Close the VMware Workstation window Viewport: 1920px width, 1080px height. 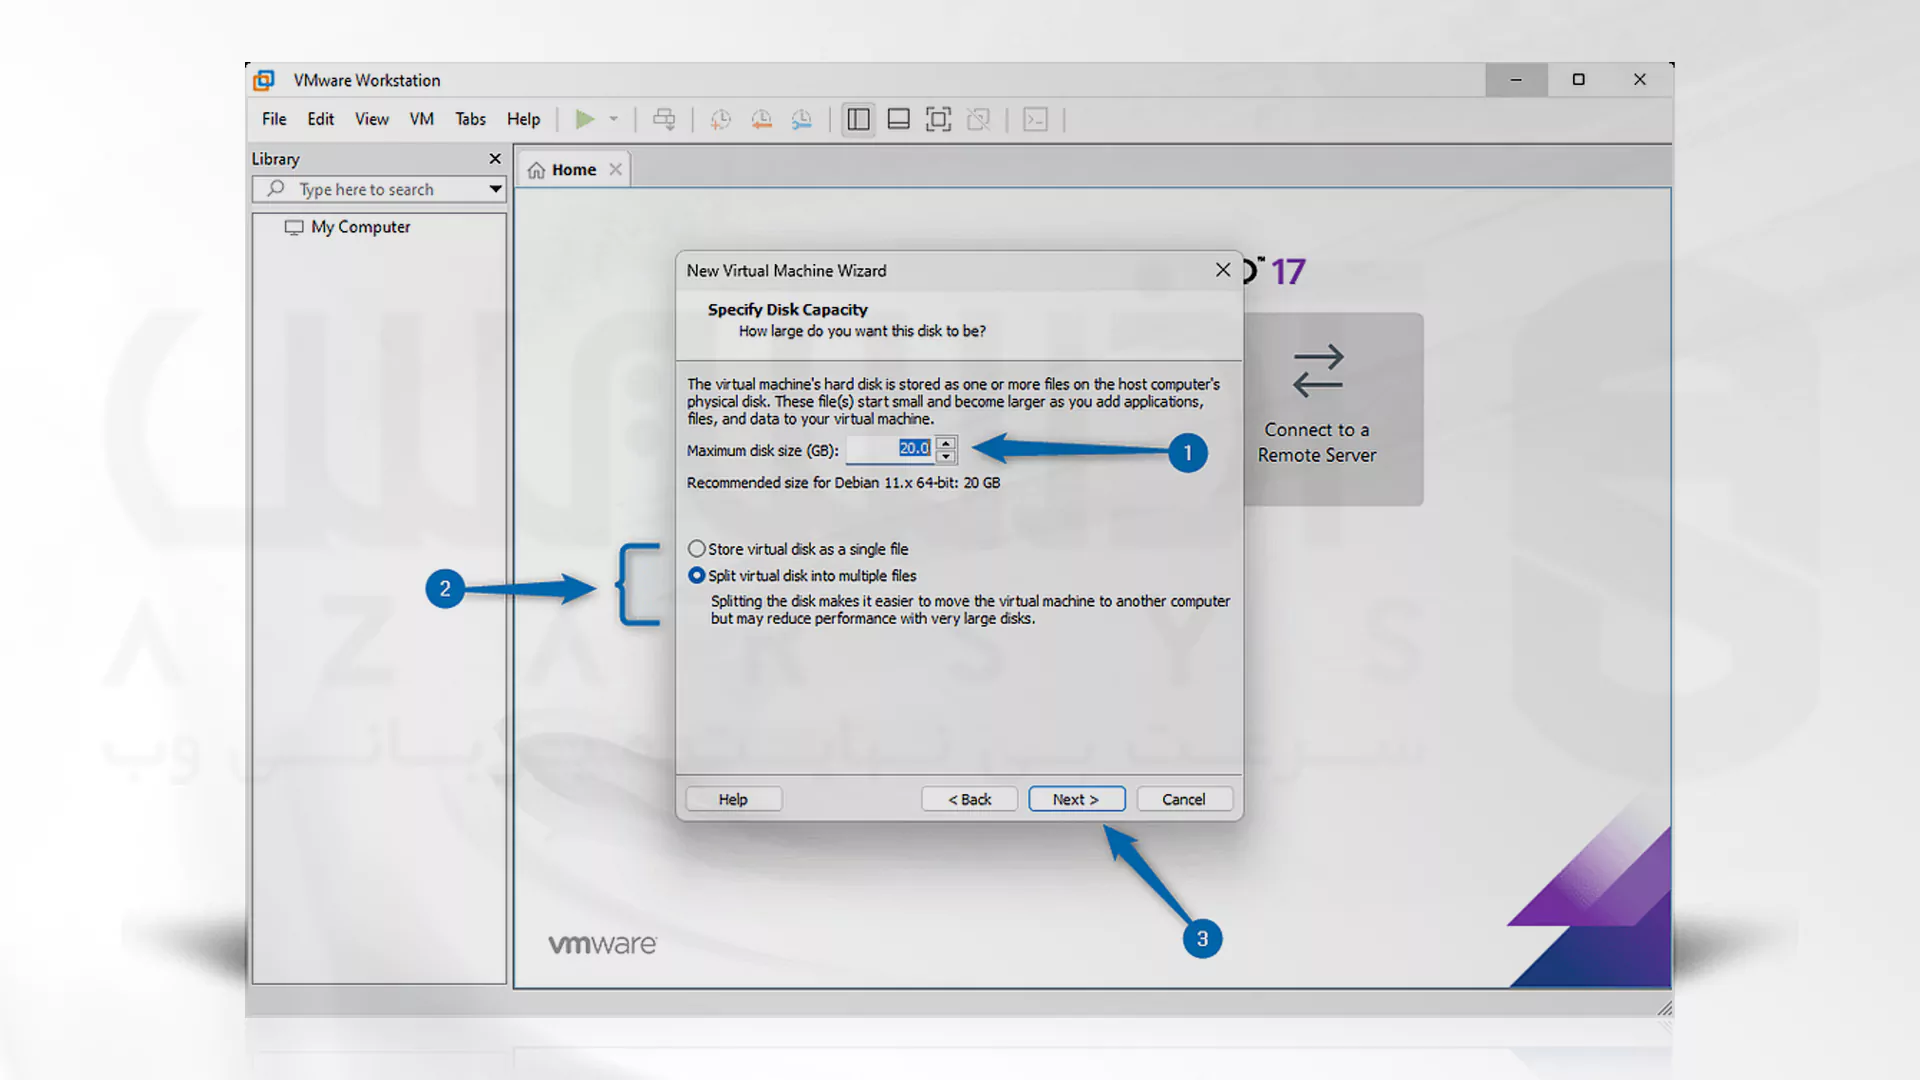pos(1640,80)
